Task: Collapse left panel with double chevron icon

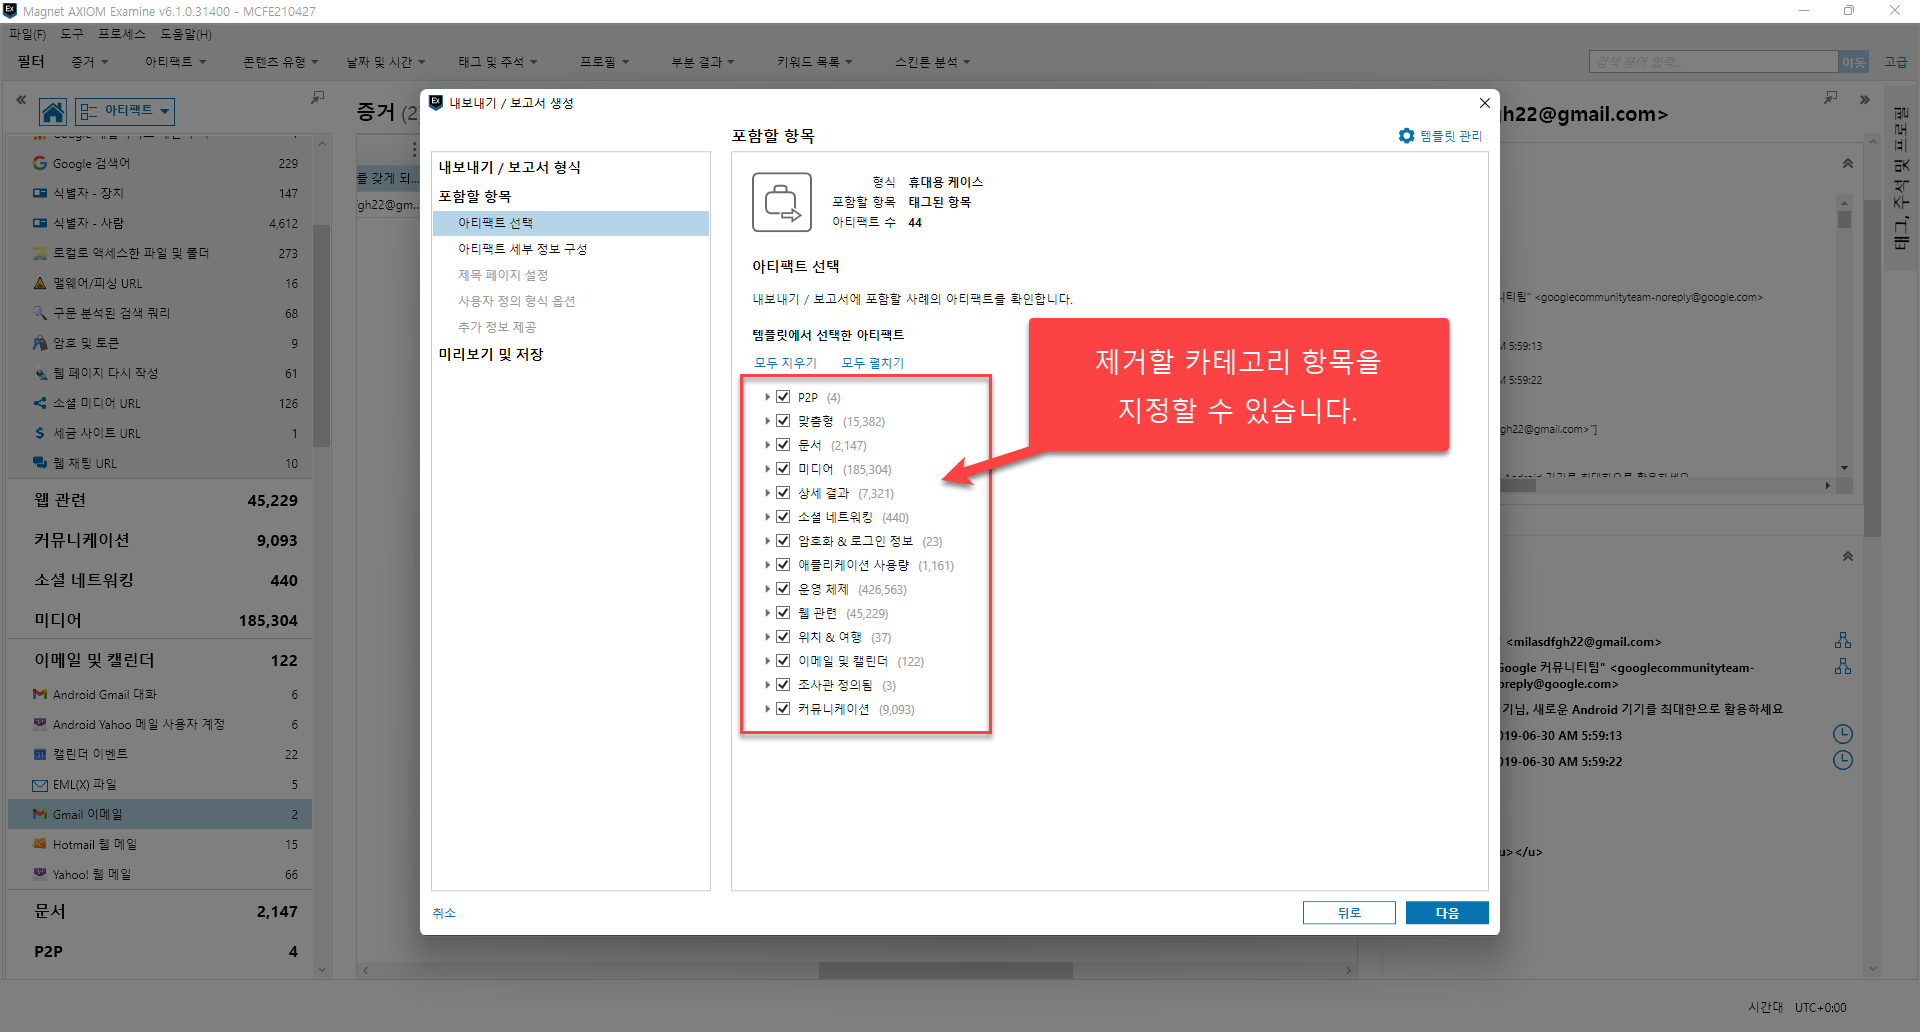Action: point(21,100)
